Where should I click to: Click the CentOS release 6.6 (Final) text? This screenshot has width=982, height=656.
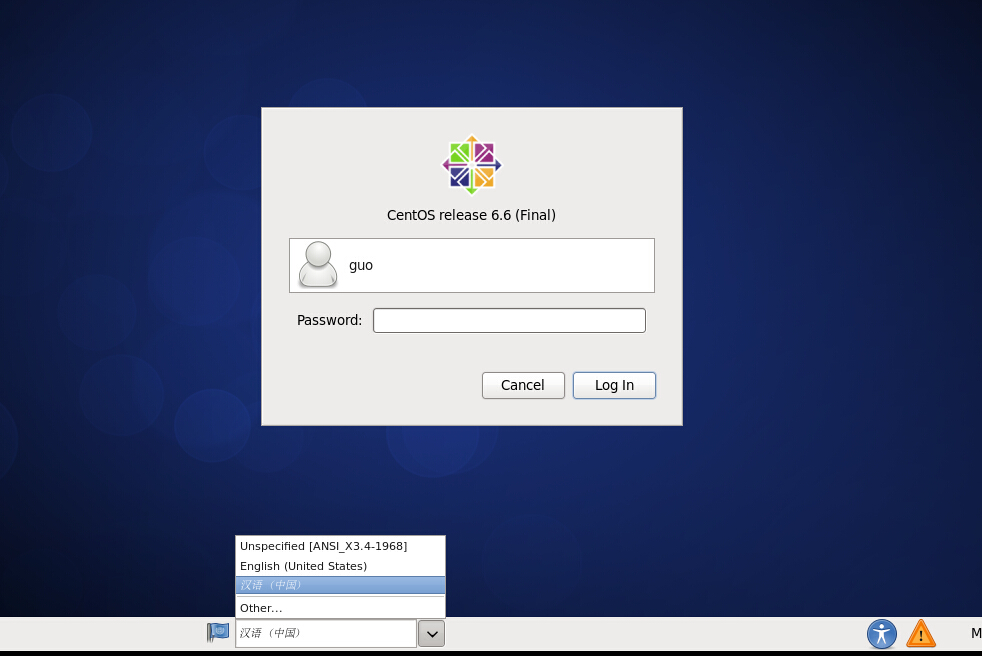[471, 215]
